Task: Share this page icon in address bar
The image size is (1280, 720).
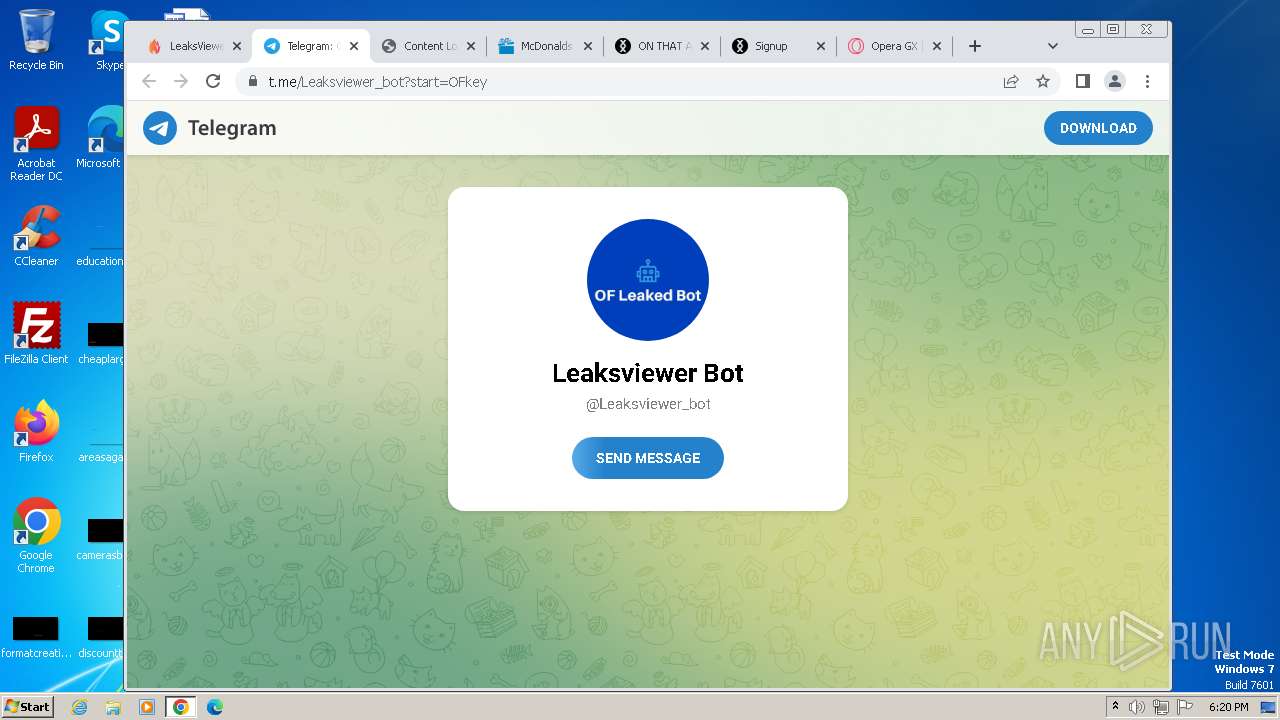Action: click(x=1011, y=81)
